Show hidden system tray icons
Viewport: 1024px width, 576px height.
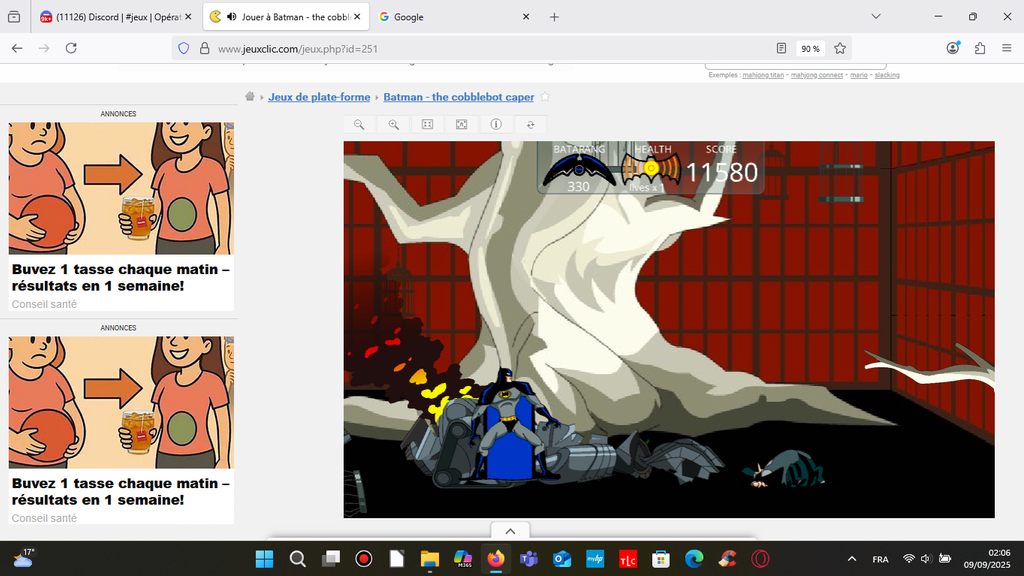point(851,559)
